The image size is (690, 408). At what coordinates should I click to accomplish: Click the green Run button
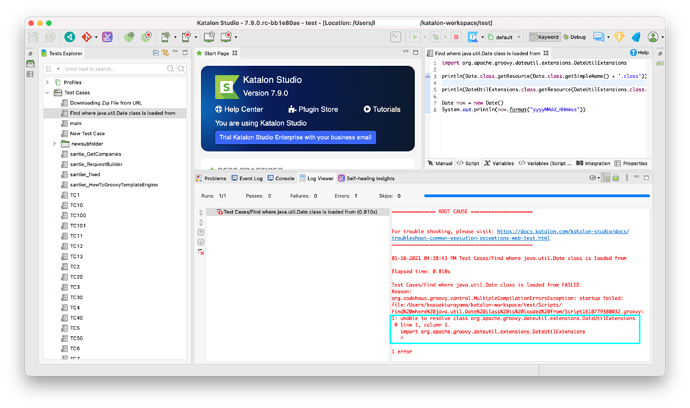(415, 37)
